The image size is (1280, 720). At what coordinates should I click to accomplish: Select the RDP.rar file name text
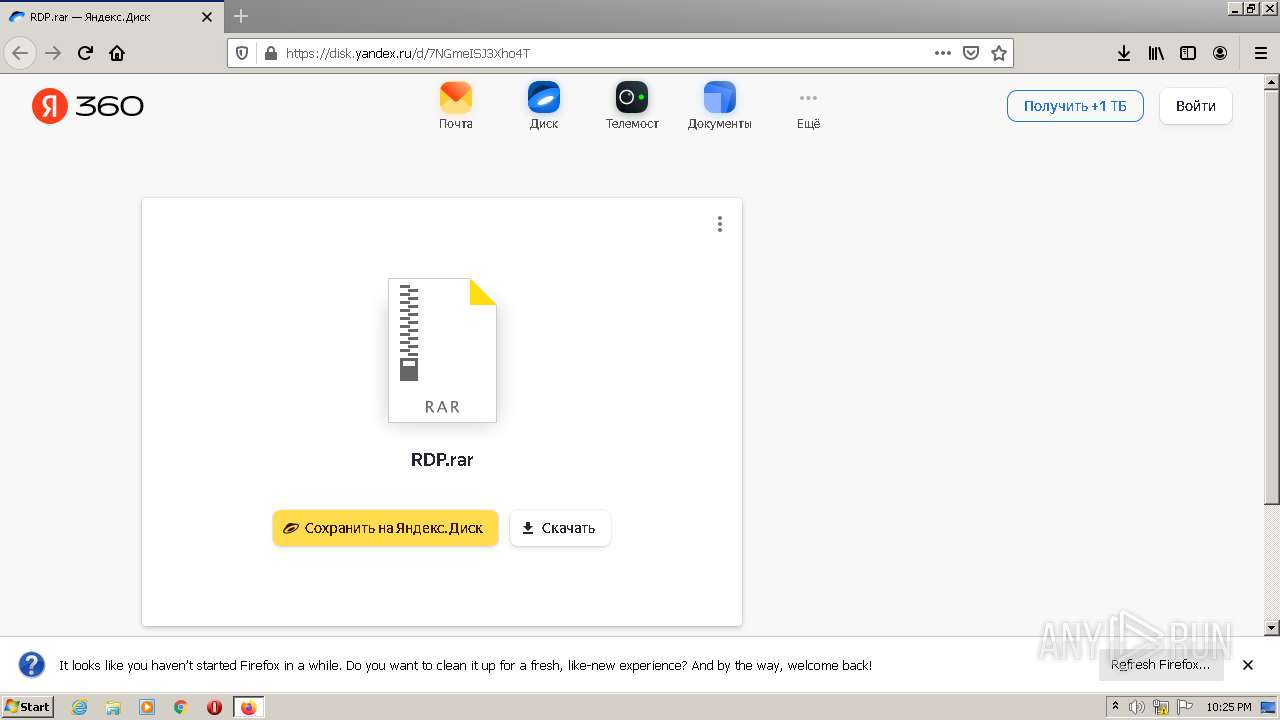(442, 460)
